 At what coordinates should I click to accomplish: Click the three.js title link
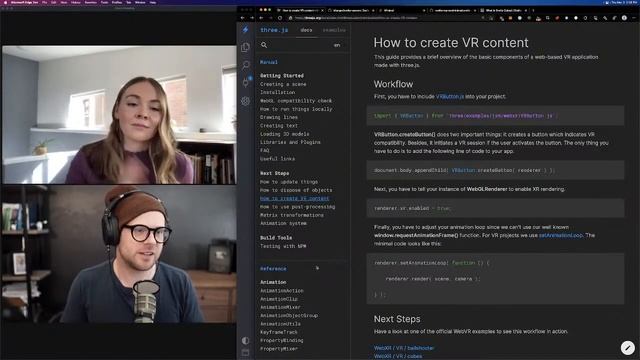tap(274, 30)
